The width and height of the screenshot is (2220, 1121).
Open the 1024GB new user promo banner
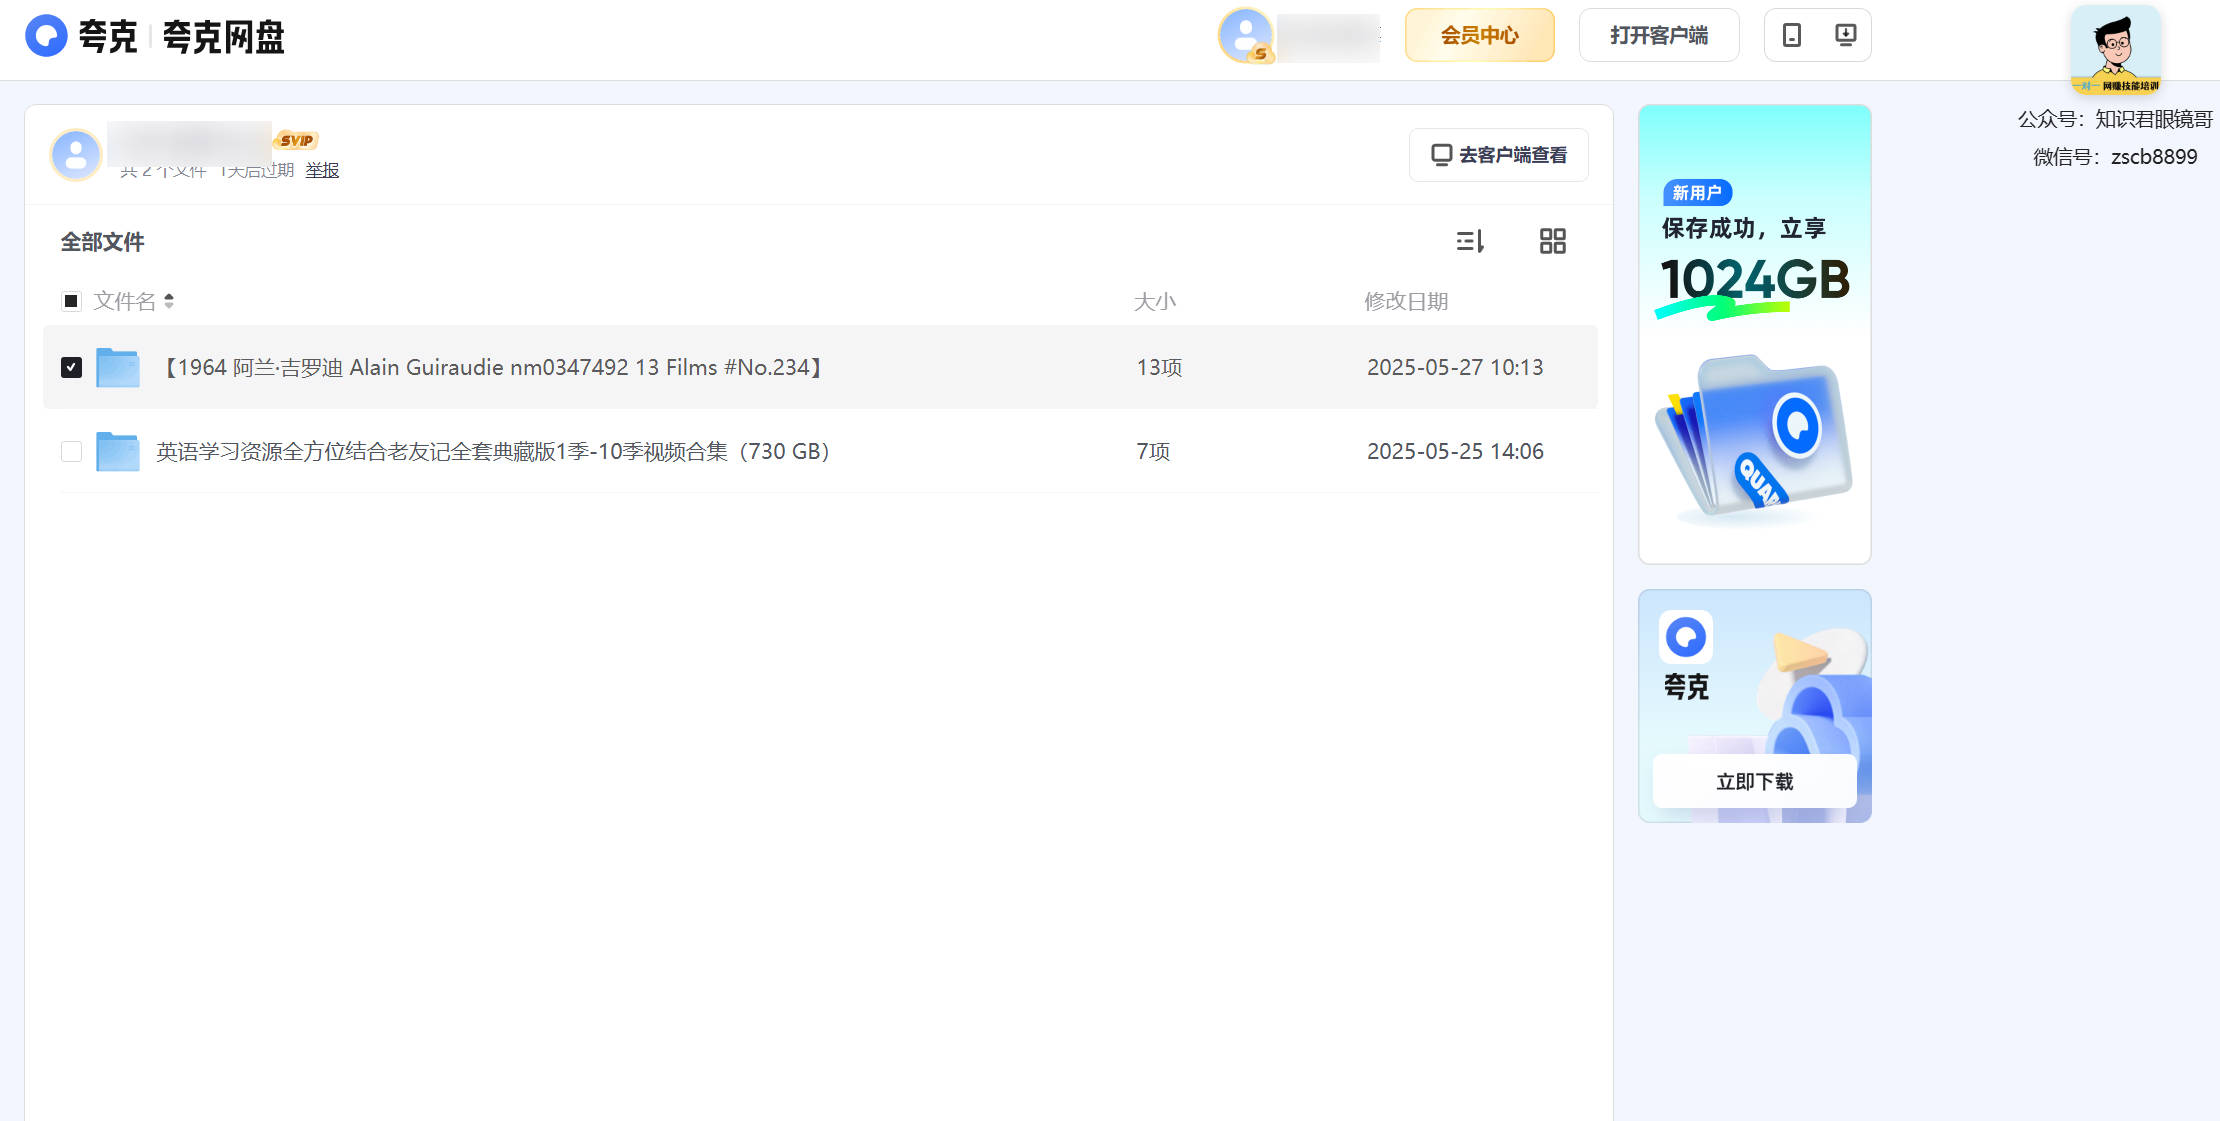1754,334
